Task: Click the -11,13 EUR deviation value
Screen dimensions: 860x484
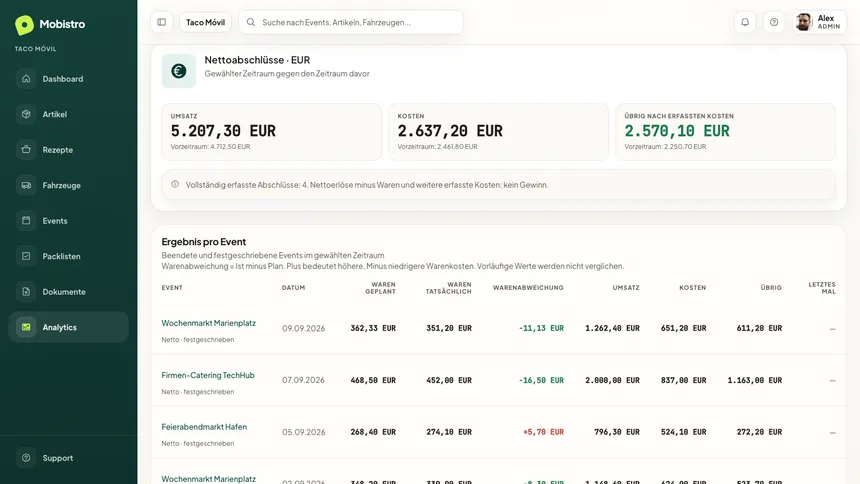Action: tap(541, 328)
